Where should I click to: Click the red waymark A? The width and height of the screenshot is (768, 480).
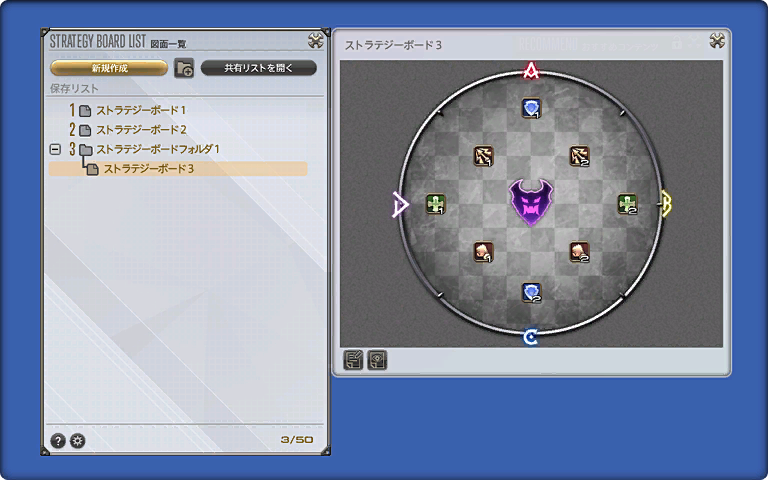[531, 71]
